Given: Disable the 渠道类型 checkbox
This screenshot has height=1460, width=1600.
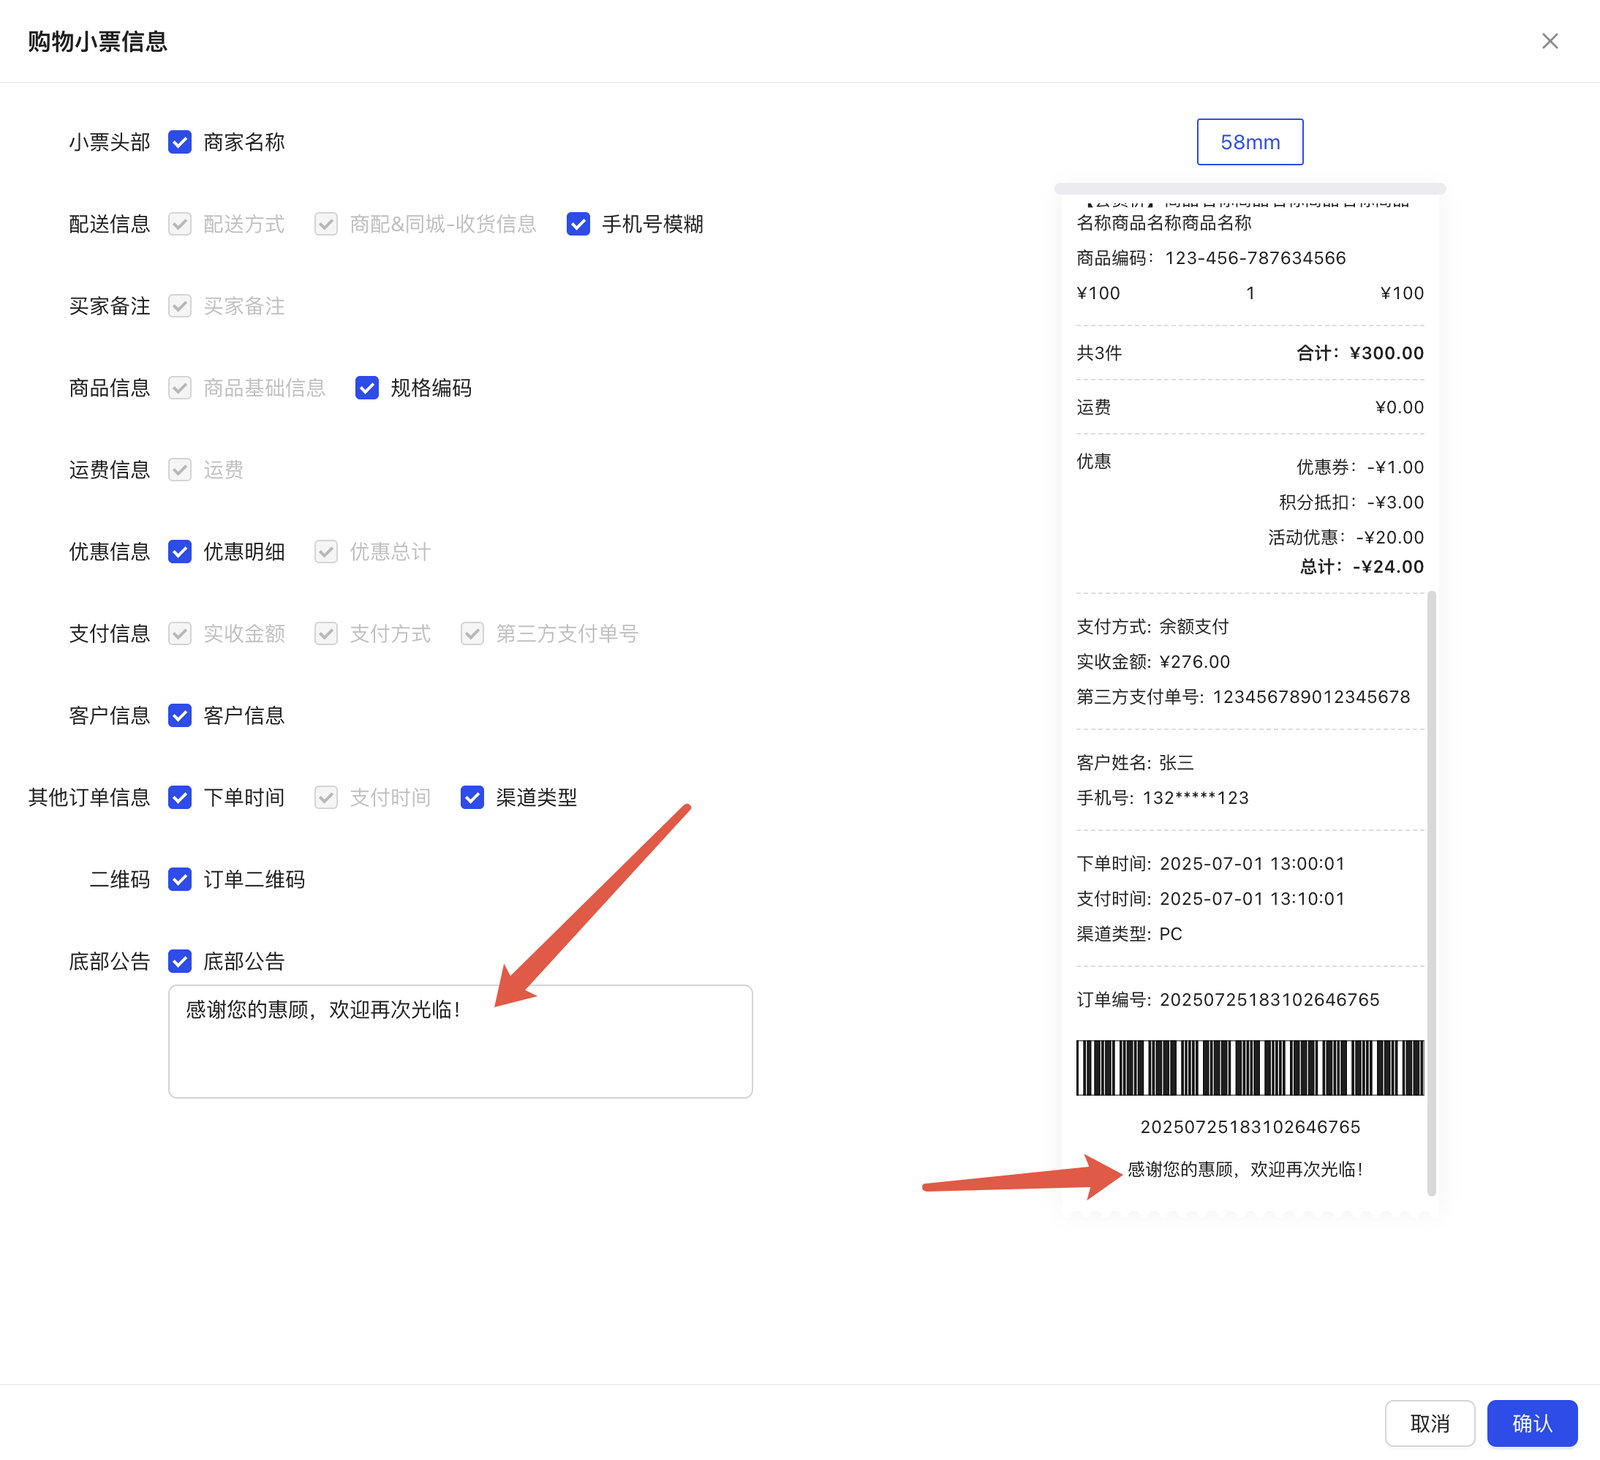Looking at the screenshot, I should [472, 798].
